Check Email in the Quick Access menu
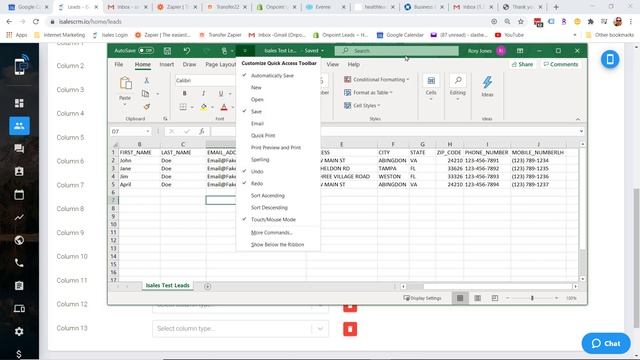Image resolution: width=640 pixels, height=360 pixels. [x=257, y=123]
